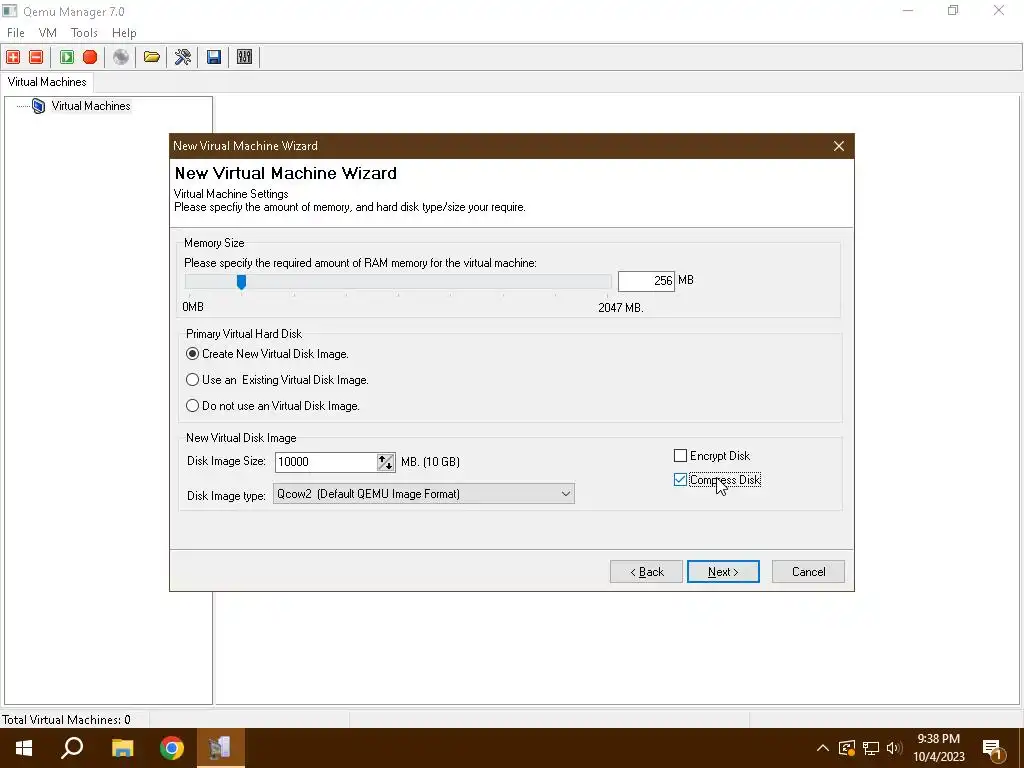Click the red minus delete VM icon
1024x768 pixels.
[x=37, y=57]
